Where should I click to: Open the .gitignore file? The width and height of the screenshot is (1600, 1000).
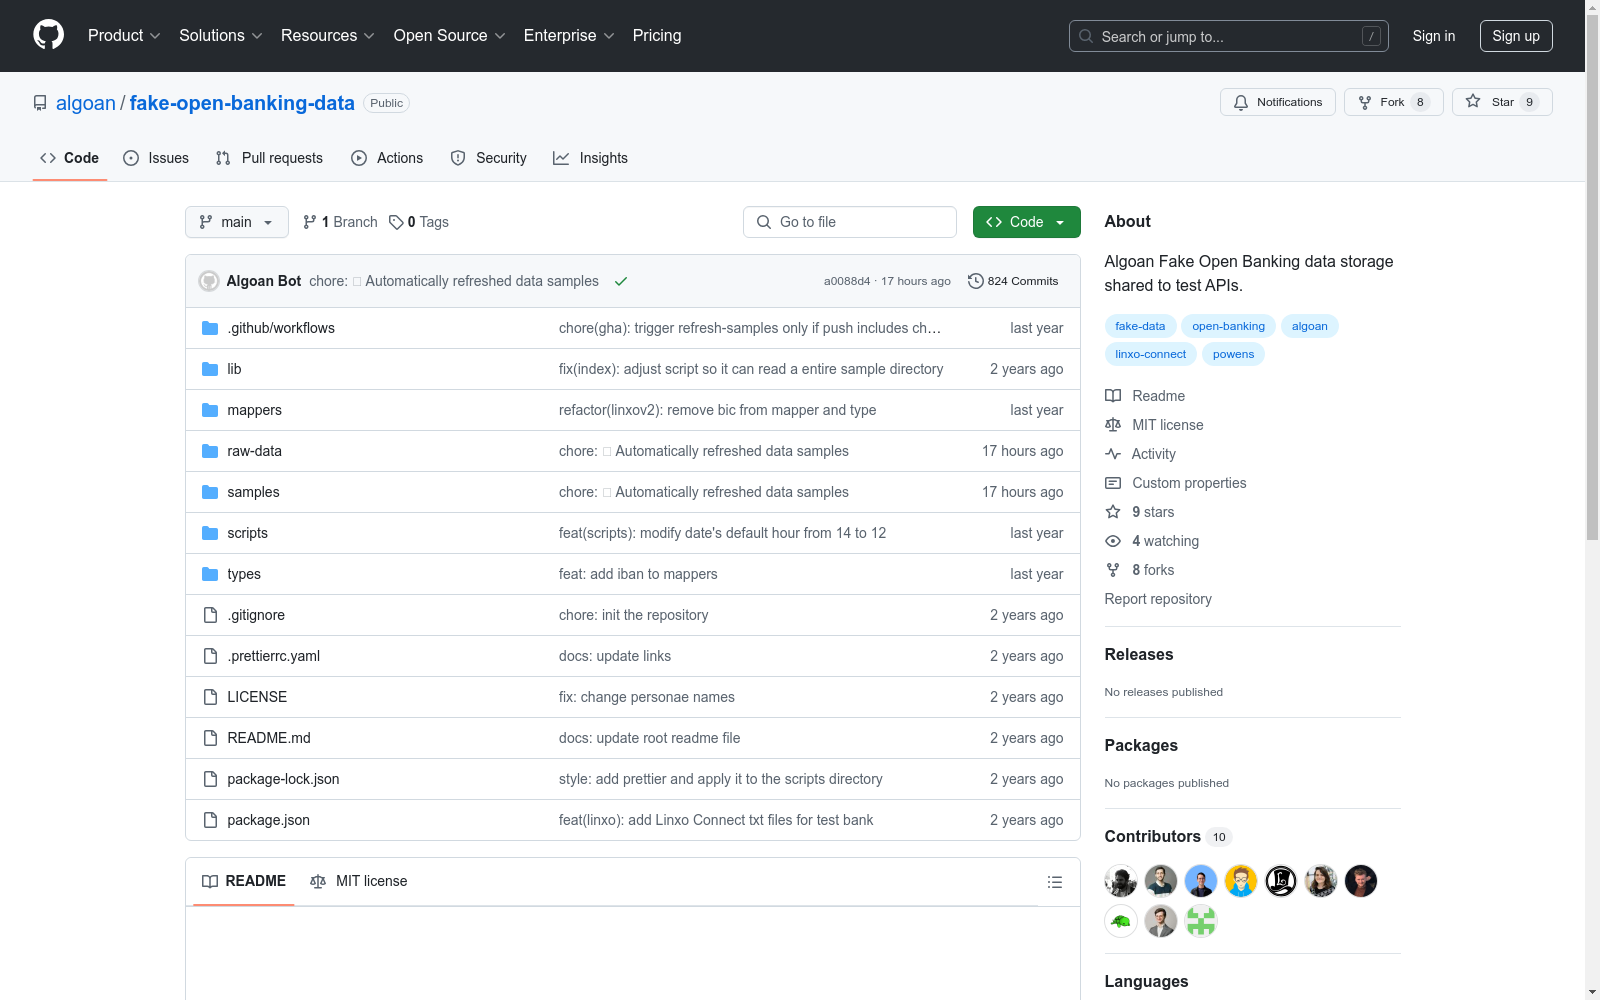[255, 615]
